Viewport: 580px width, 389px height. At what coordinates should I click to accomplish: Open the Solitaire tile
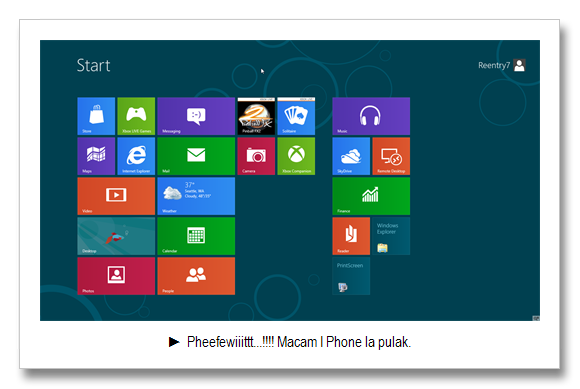pyautogui.click(x=296, y=116)
